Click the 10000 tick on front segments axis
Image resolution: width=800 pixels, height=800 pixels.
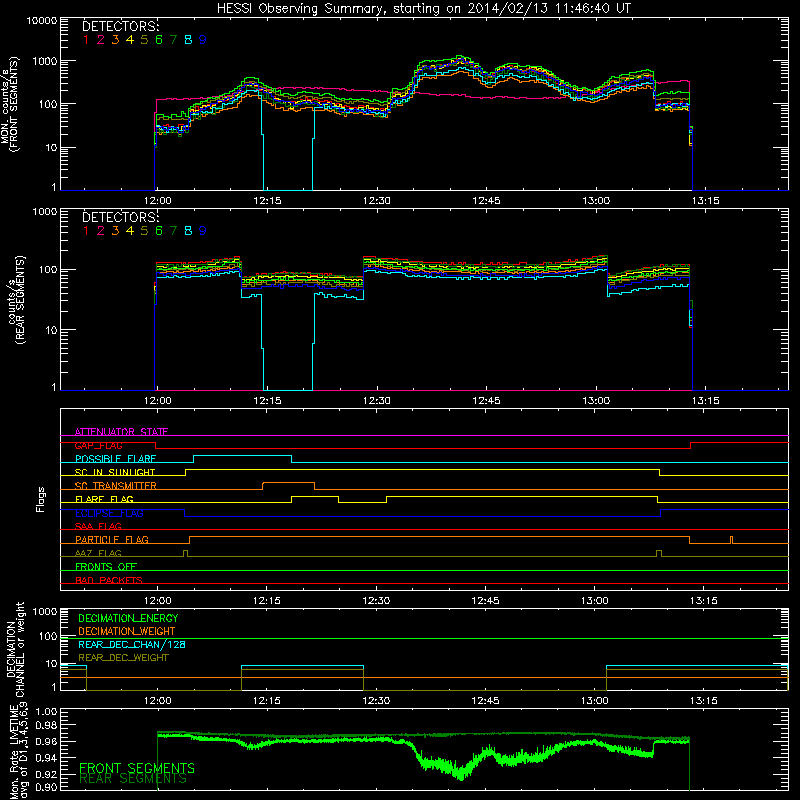[x=41, y=20]
